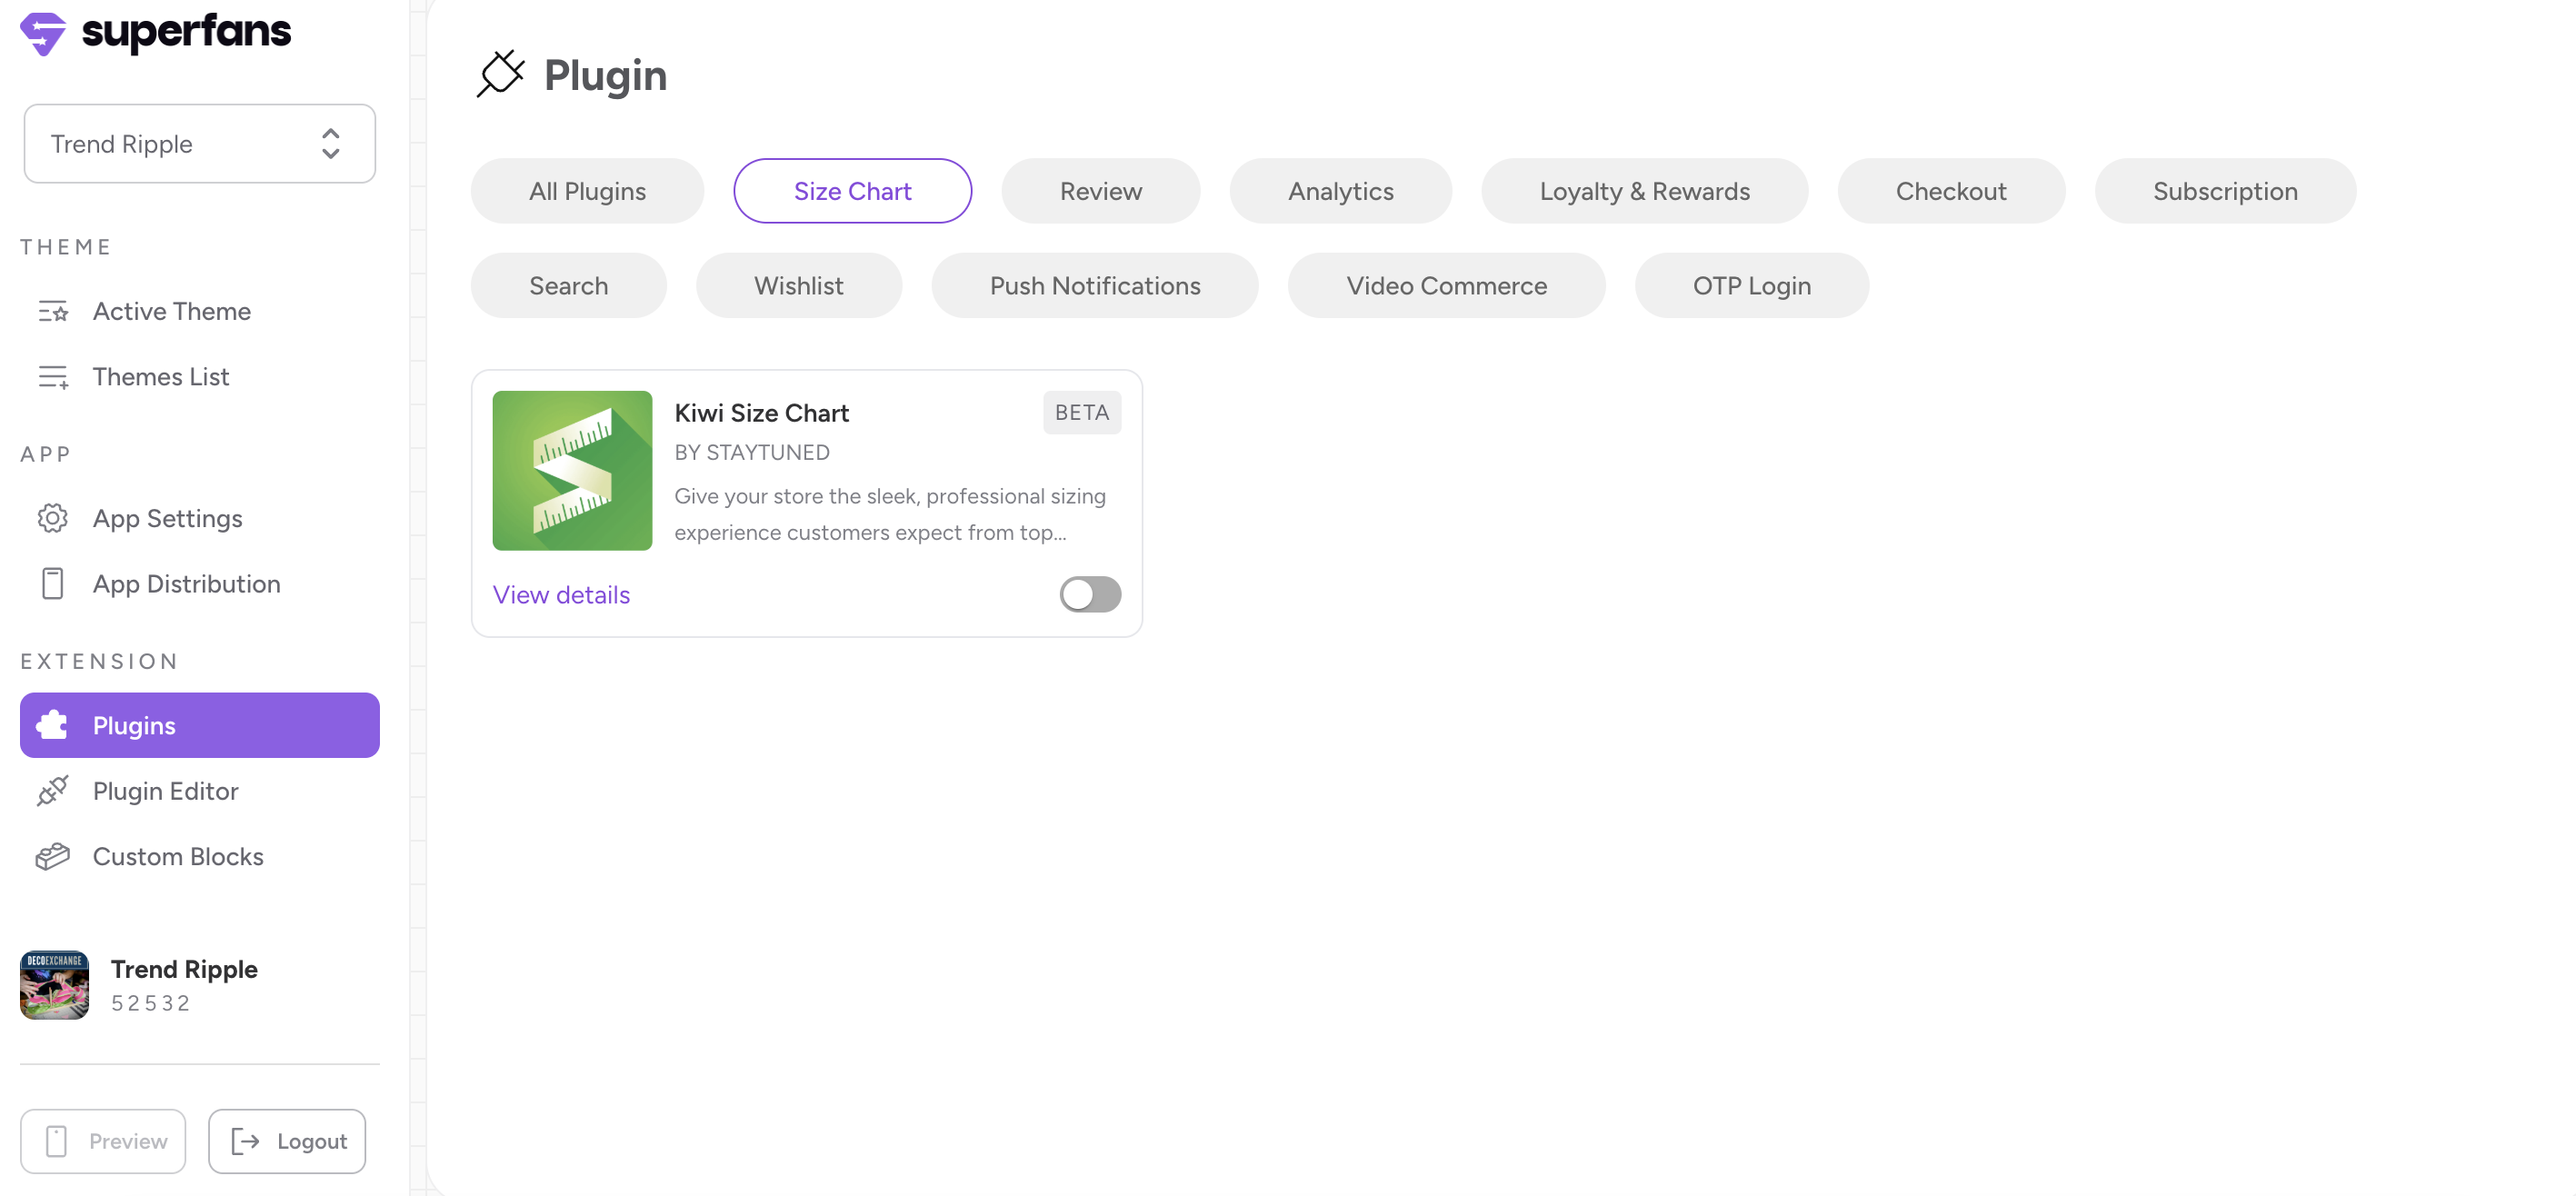Select the Loyalty & Rewards filter tab
Image resolution: width=2576 pixels, height=1196 pixels.
pos(1643,191)
